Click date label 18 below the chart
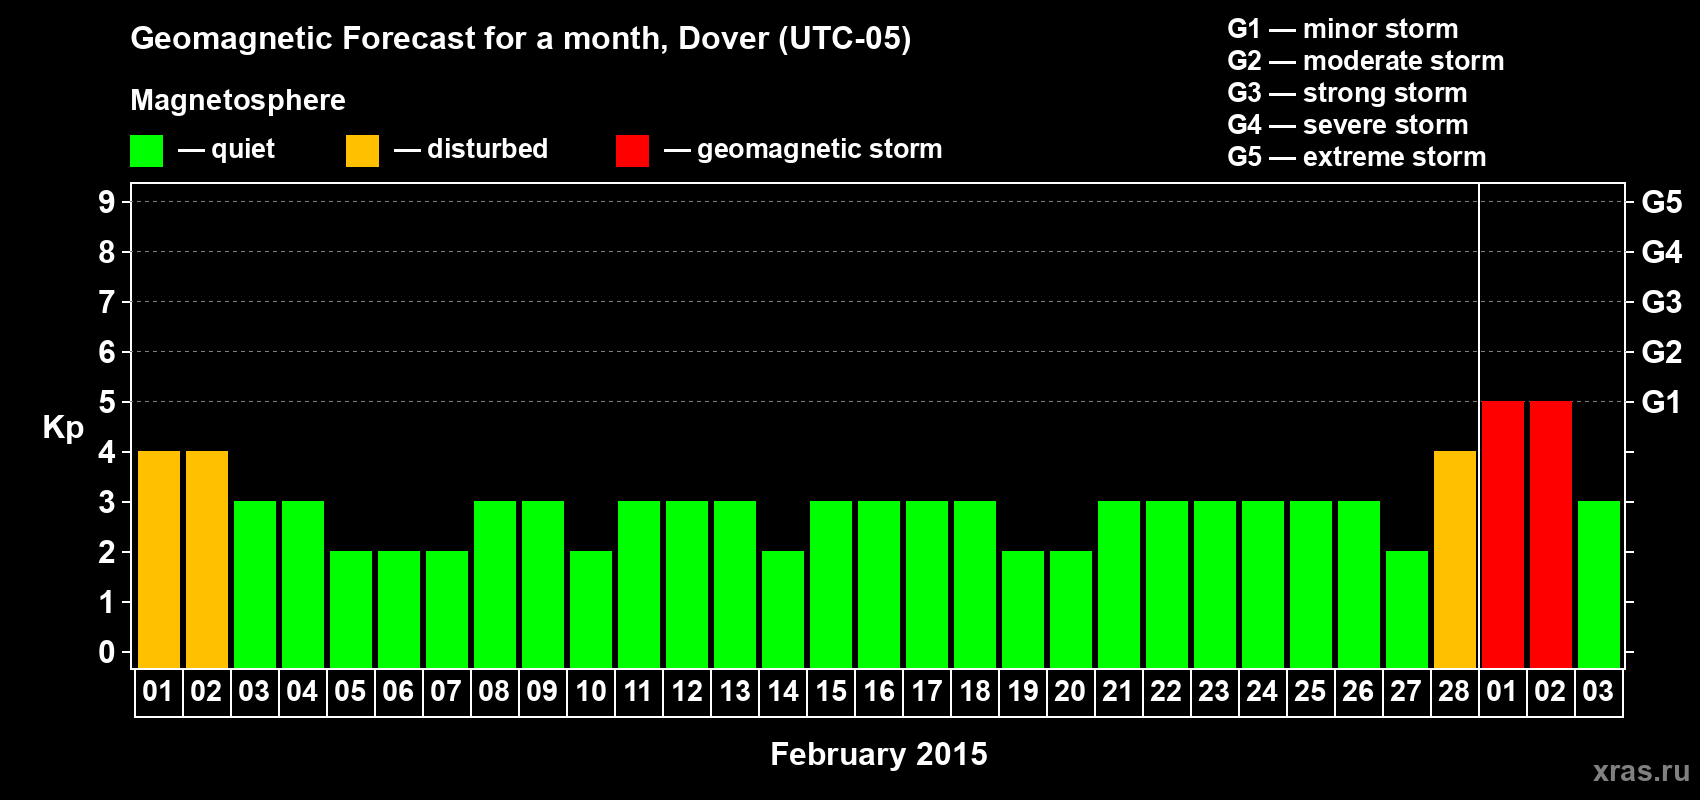1700x800 pixels. [974, 692]
